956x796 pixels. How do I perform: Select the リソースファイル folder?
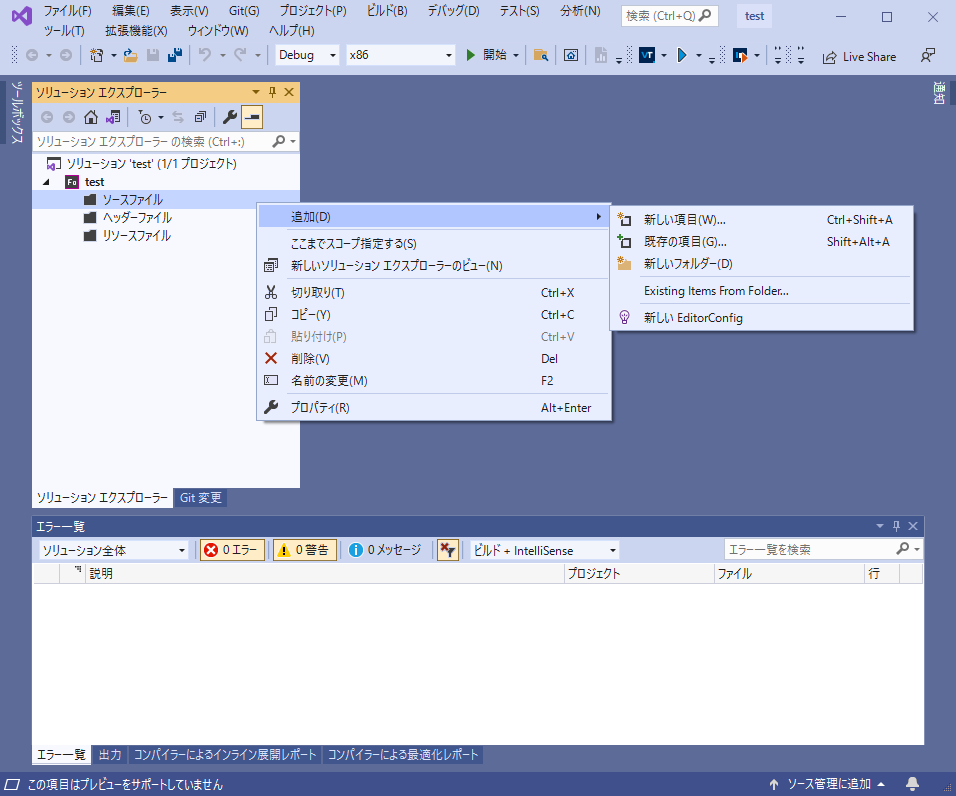137,236
